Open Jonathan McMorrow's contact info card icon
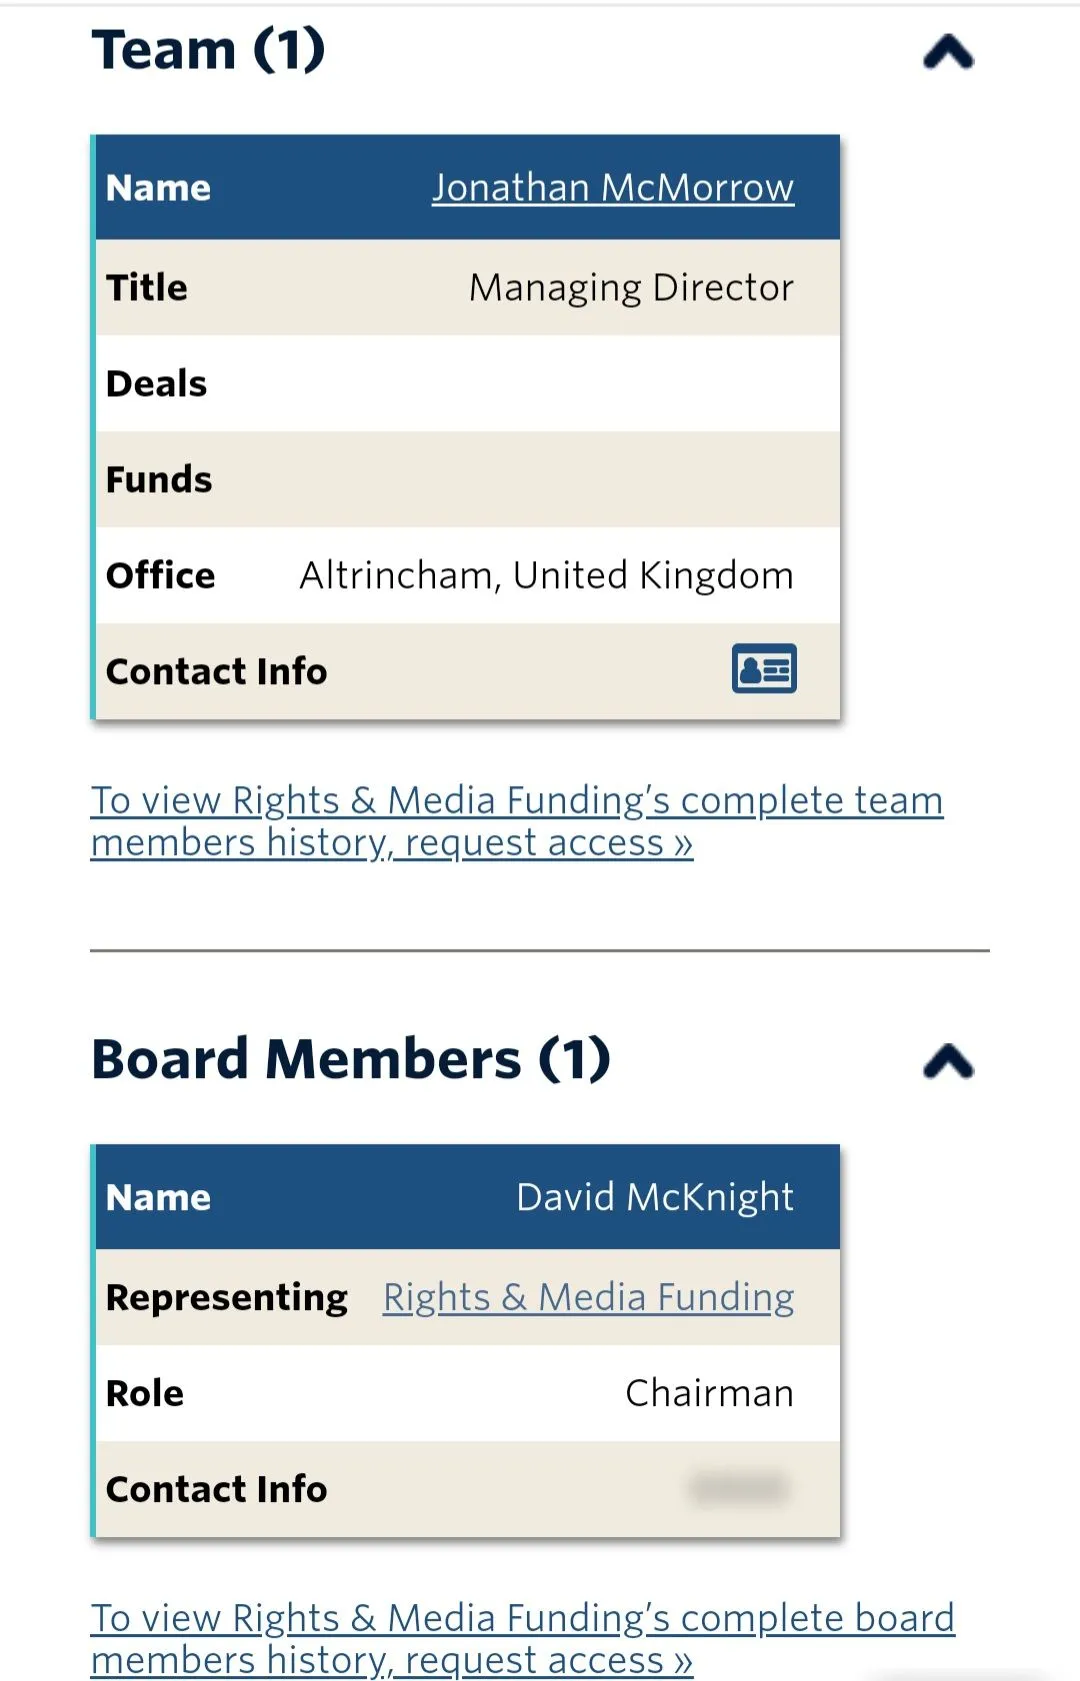1080x1681 pixels. coord(764,669)
